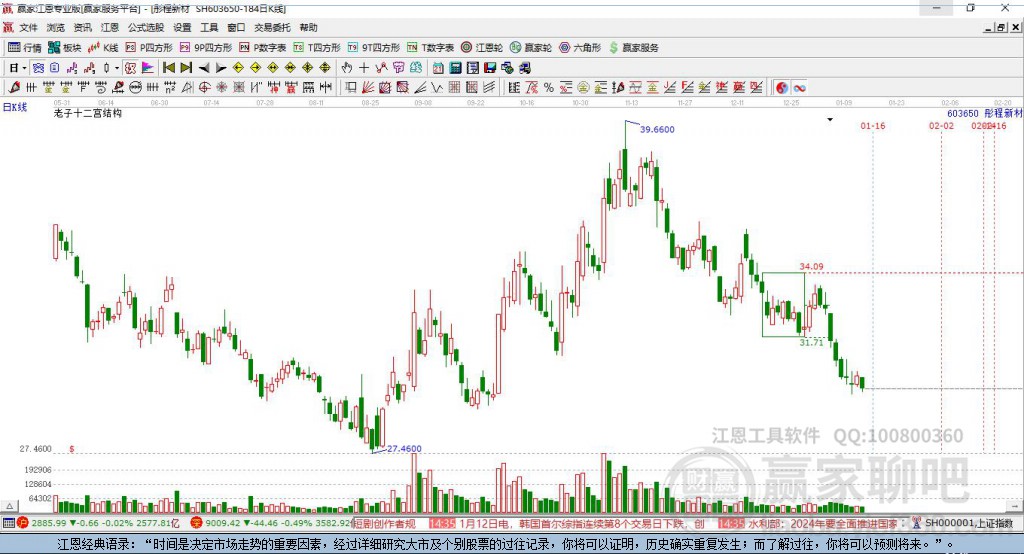1024x554 pixels.
Task: Open the 公式选股 menu
Action: (x=146, y=27)
